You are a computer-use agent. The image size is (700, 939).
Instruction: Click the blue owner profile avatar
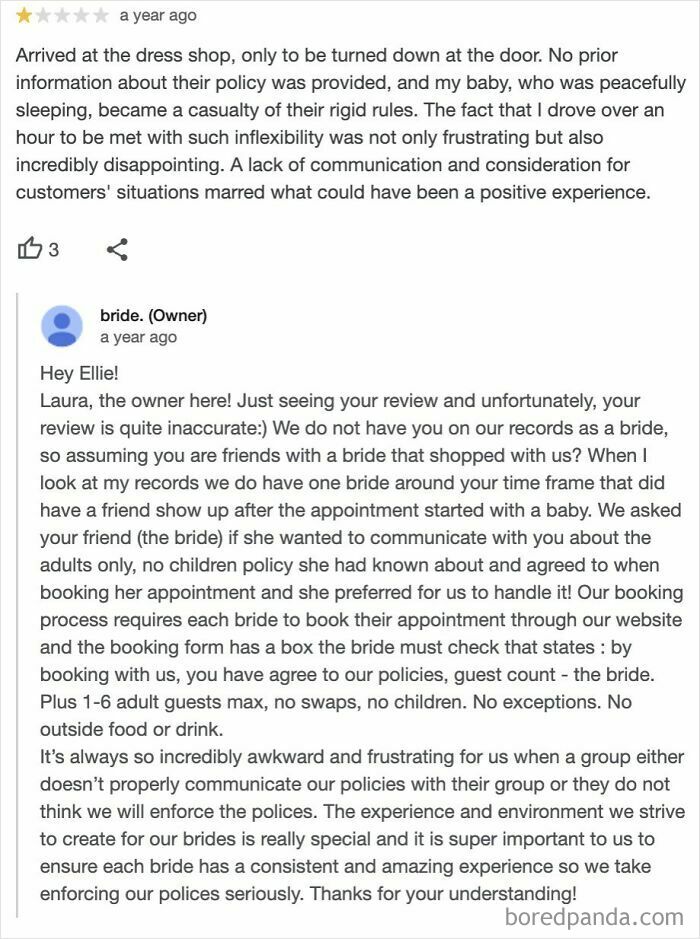[x=61, y=325]
